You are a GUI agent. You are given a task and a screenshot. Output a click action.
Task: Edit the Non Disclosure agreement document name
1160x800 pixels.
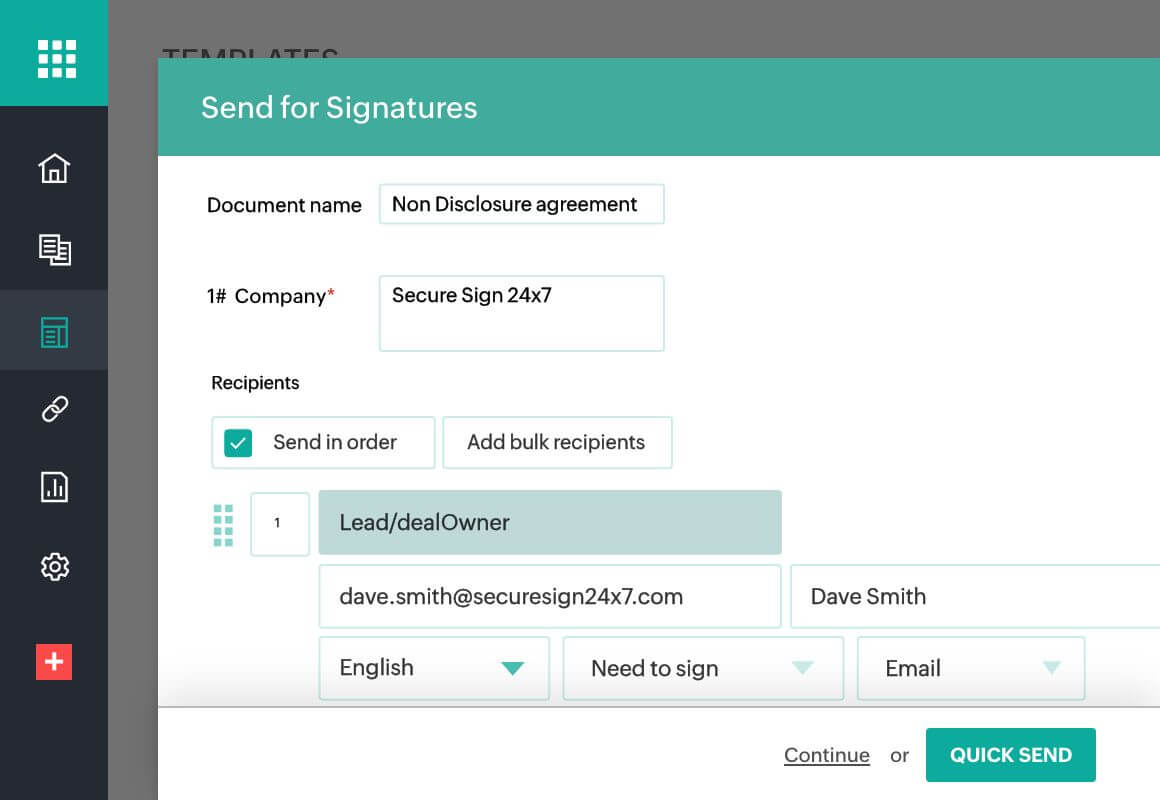(521, 204)
